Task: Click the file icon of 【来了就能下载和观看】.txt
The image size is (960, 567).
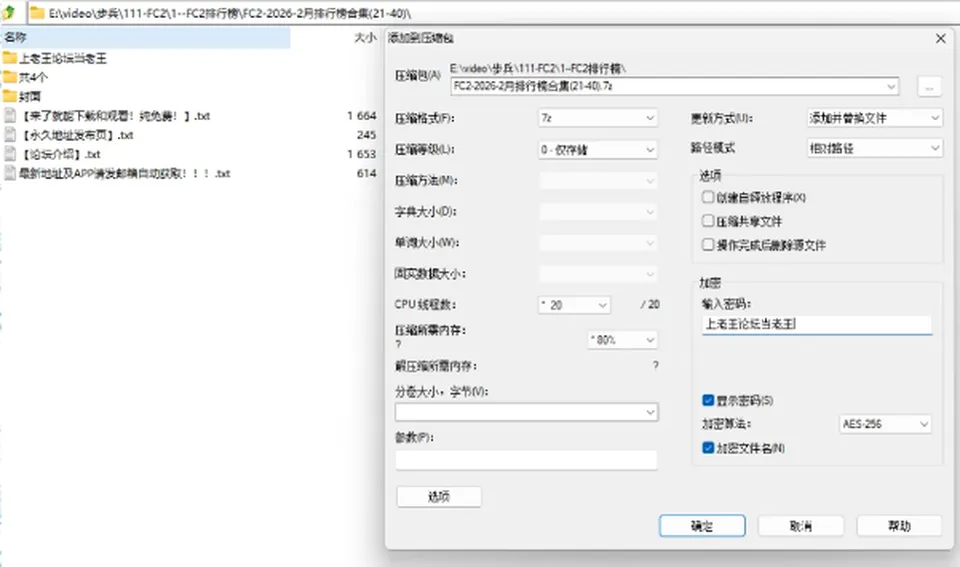Action: click(10, 116)
